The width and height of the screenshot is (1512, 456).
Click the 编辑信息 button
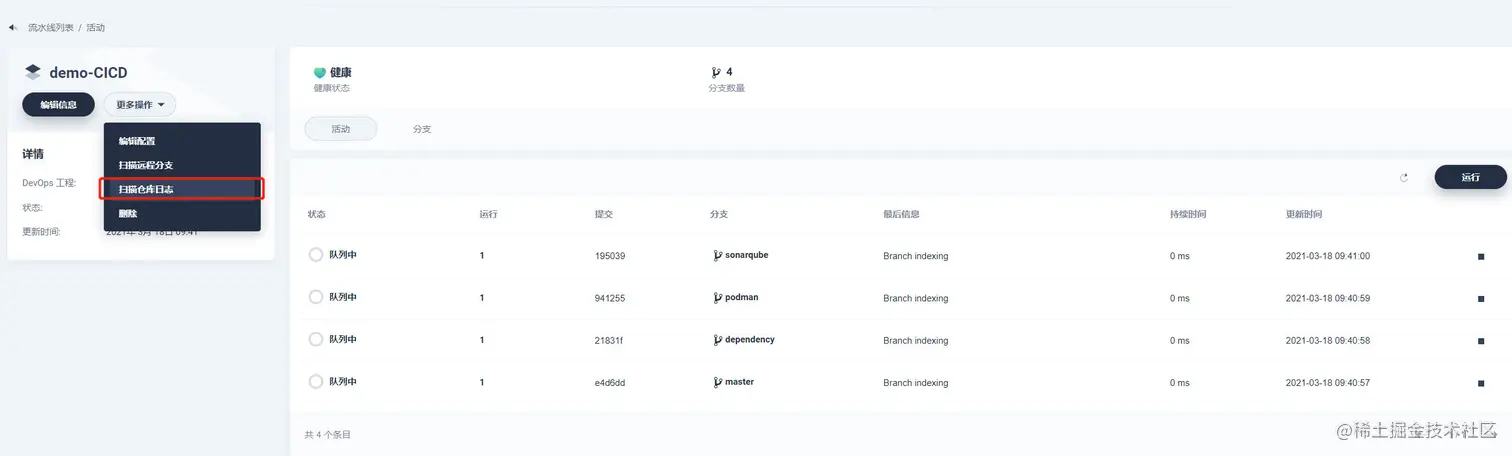(x=58, y=104)
